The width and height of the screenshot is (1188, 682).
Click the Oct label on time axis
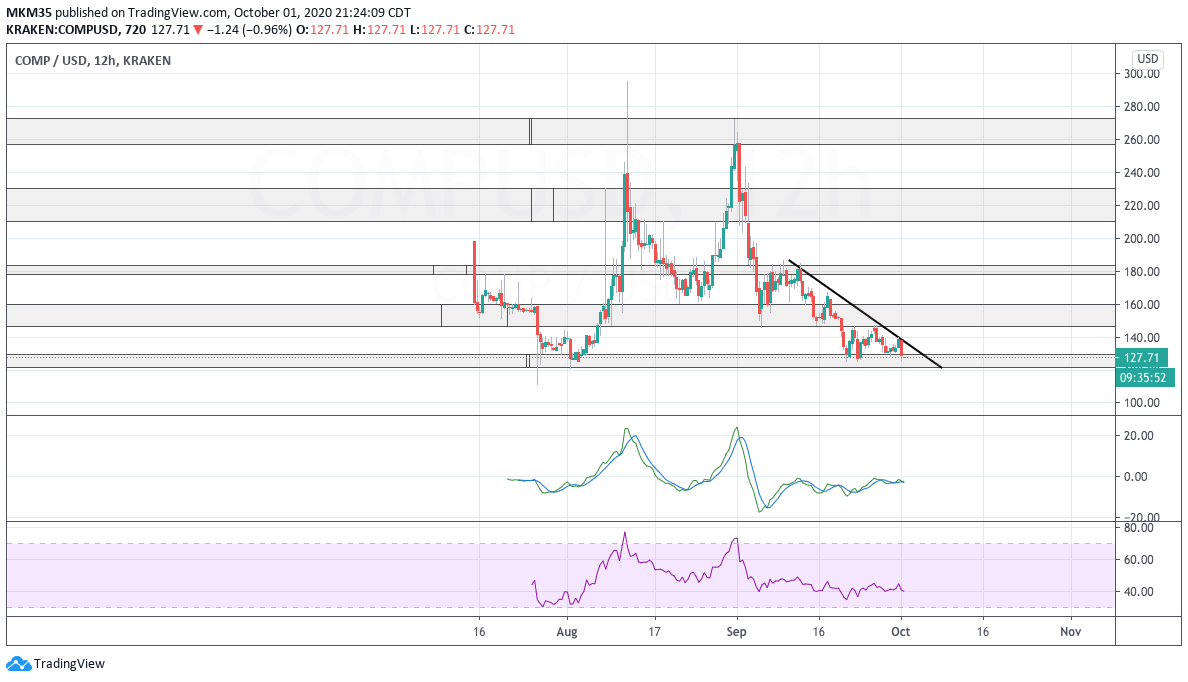[x=901, y=632]
